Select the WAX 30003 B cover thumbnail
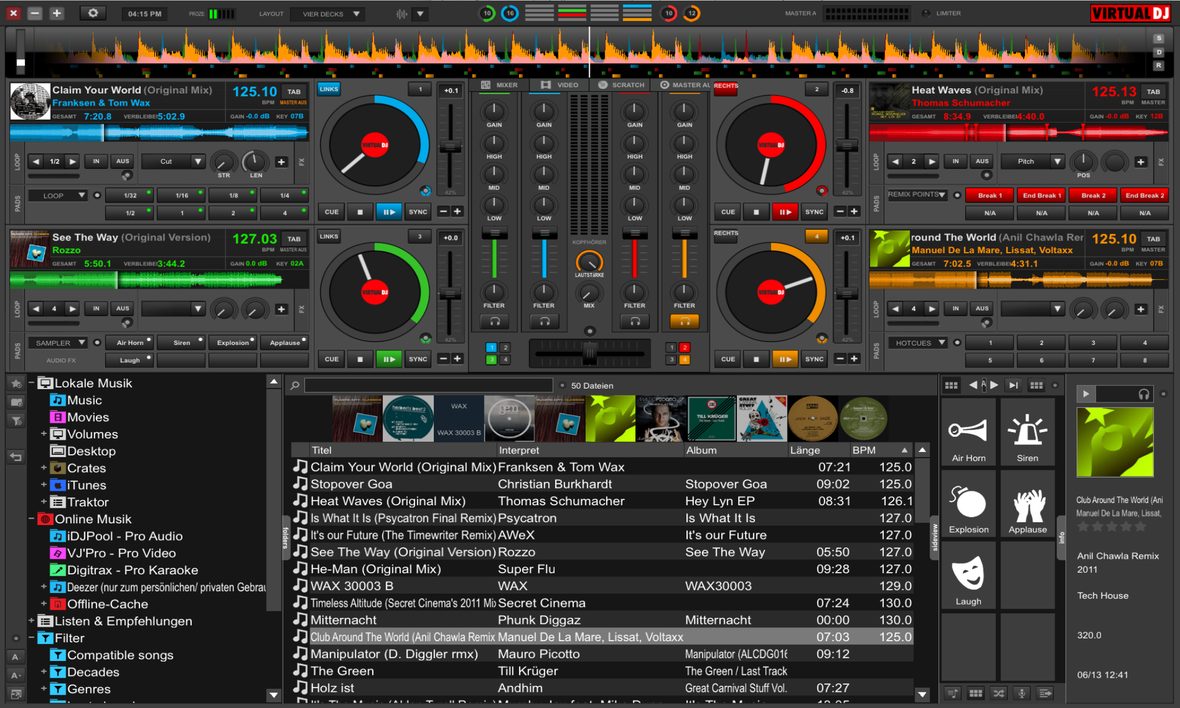The width and height of the screenshot is (1180, 708). click(459, 418)
